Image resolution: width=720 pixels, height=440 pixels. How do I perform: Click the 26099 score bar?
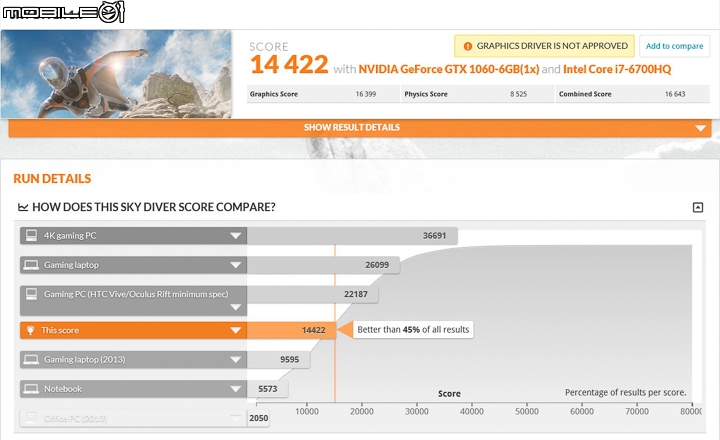coord(323,265)
